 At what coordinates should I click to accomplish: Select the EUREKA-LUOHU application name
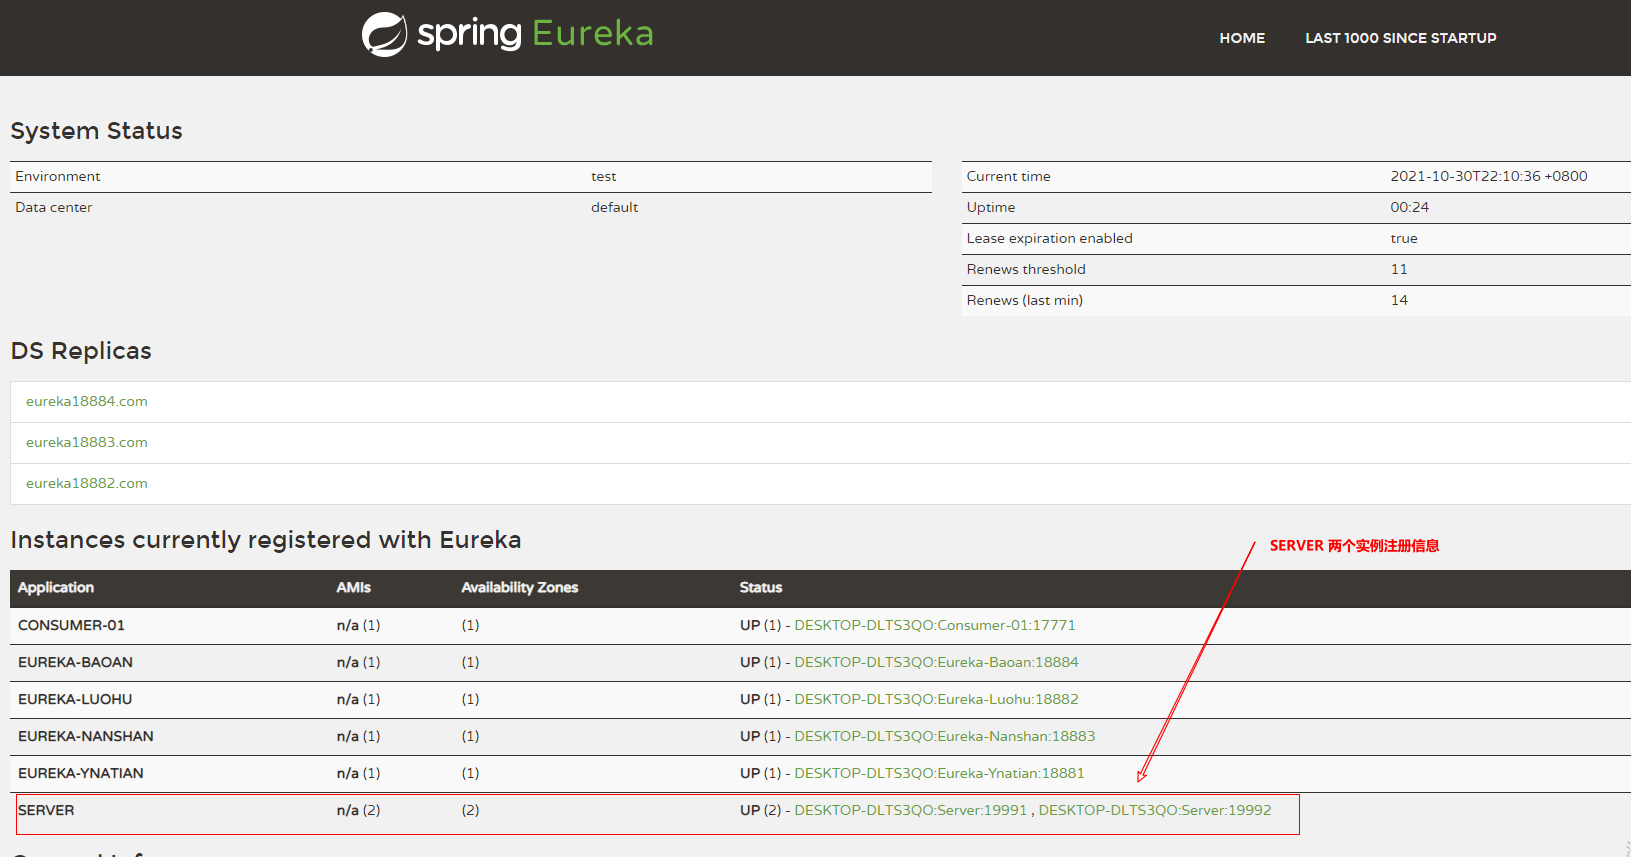[75, 699]
